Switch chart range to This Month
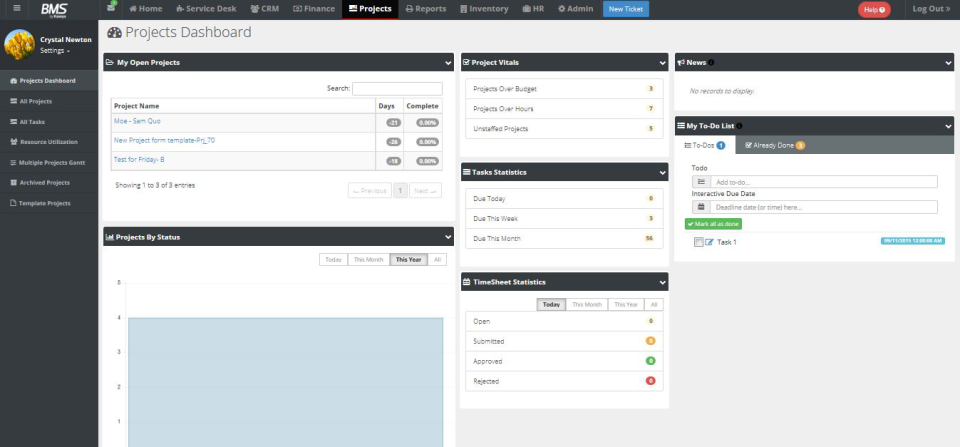Viewport: 960px width, 447px height. (368, 259)
